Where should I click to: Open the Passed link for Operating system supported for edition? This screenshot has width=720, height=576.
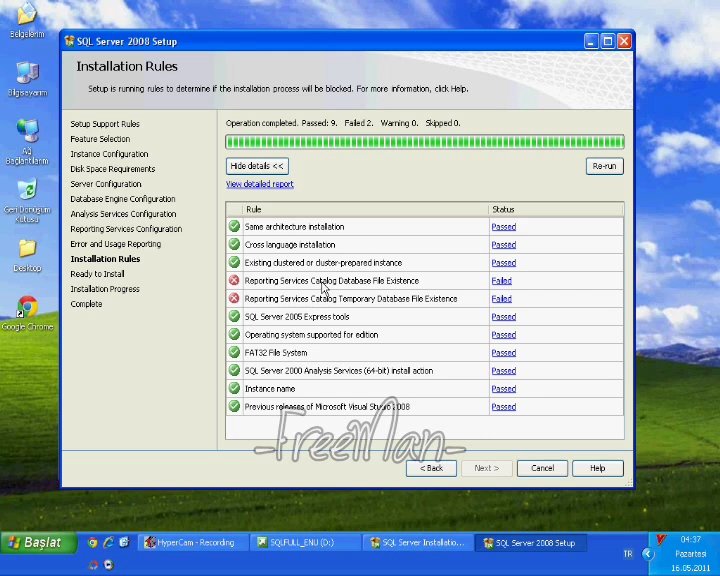504,335
